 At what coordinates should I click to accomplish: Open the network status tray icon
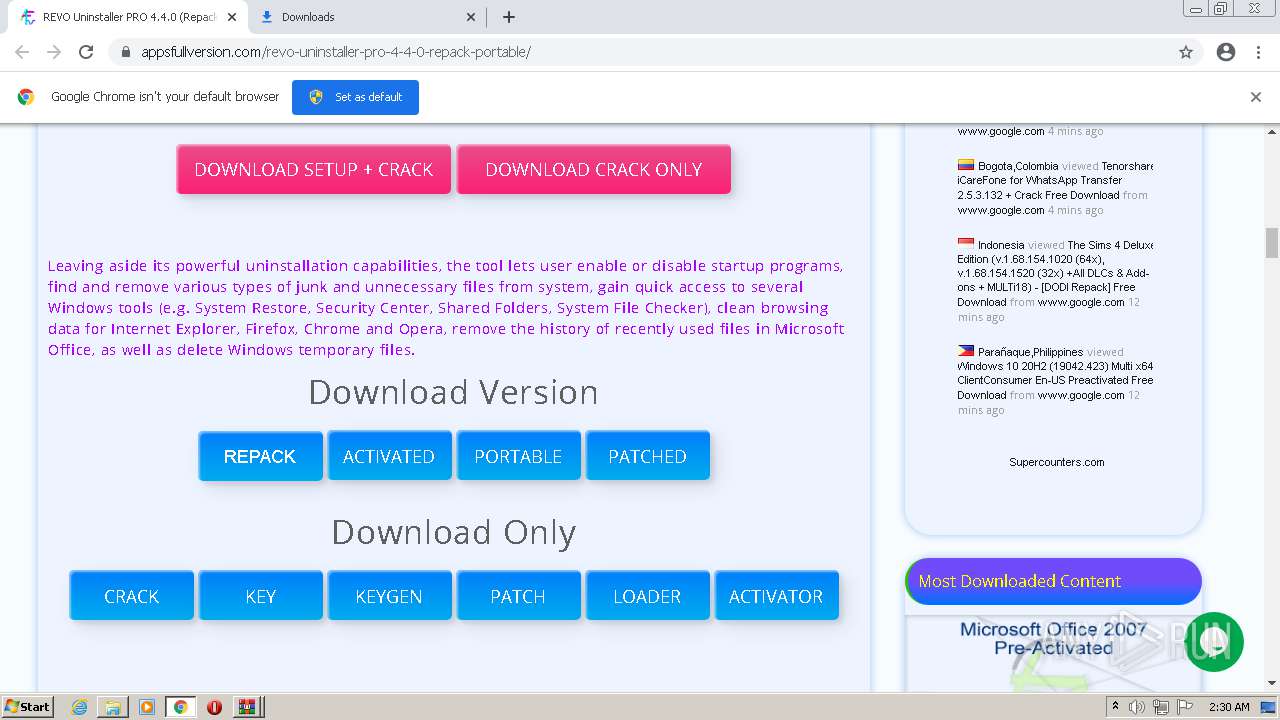[x=1161, y=707]
